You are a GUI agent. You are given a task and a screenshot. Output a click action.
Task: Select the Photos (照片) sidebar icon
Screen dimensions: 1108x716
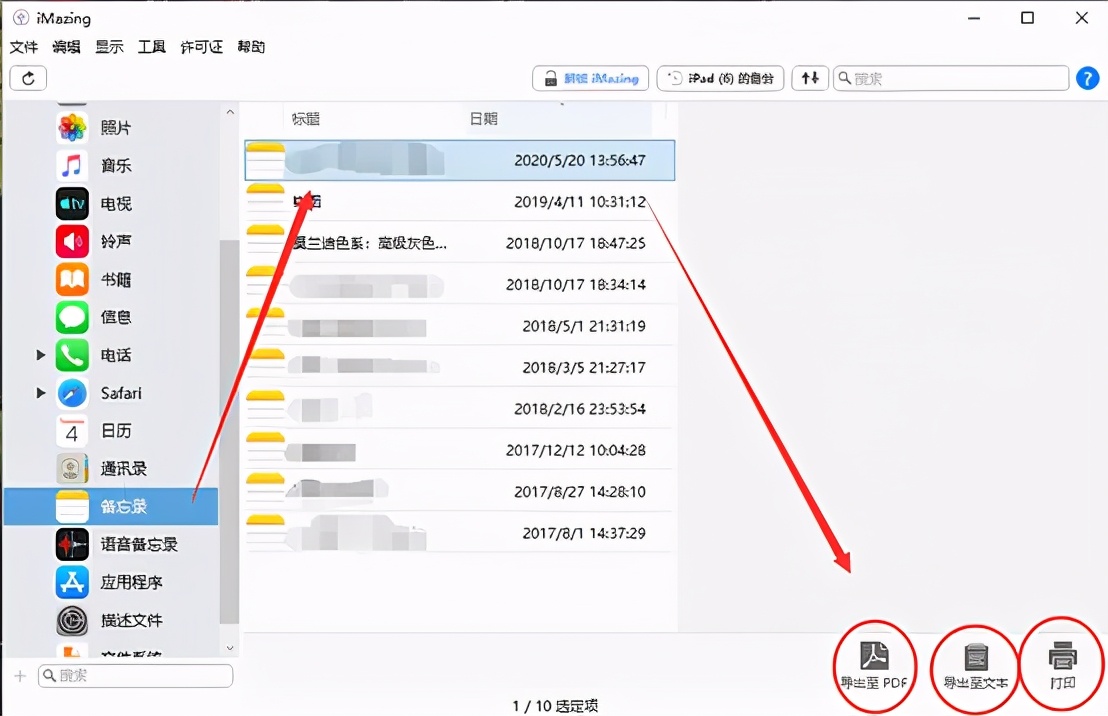[71, 127]
